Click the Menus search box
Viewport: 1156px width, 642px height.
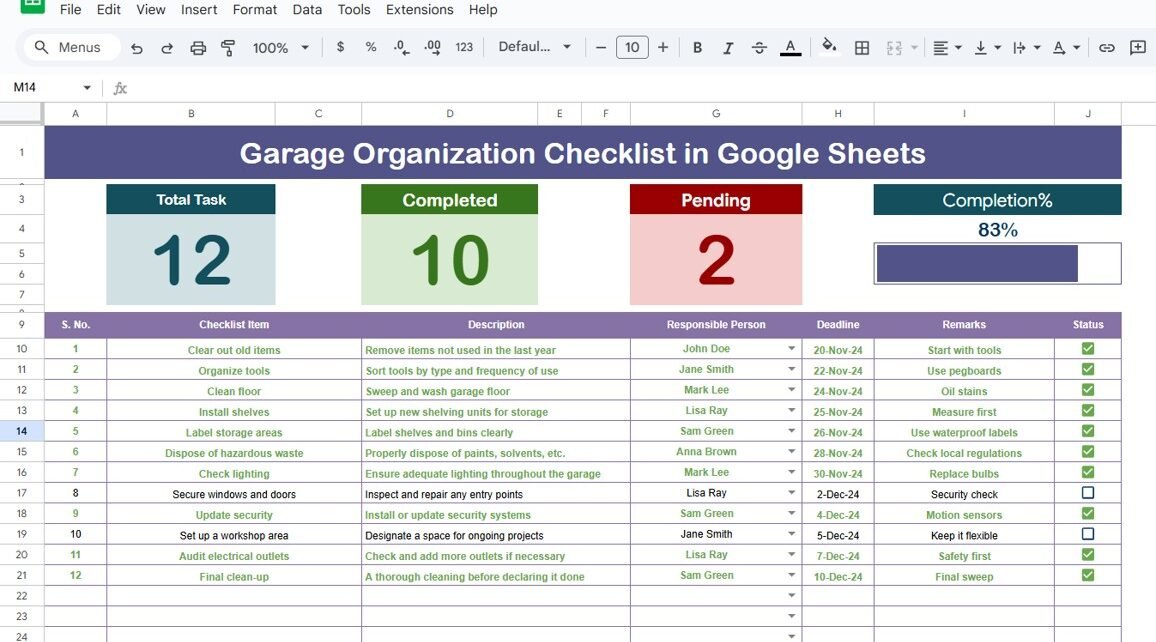pyautogui.click(x=72, y=47)
